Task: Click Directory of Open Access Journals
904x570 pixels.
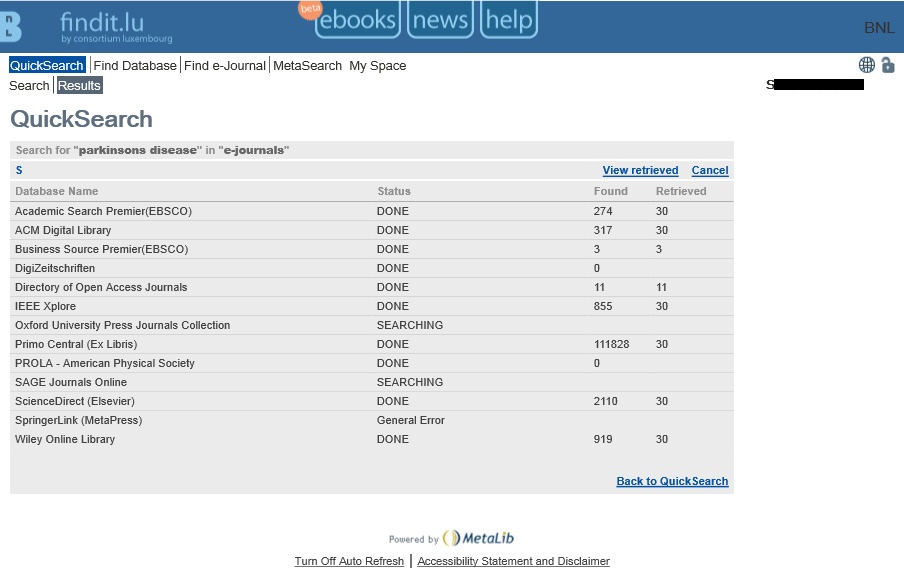Action: coord(101,287)
